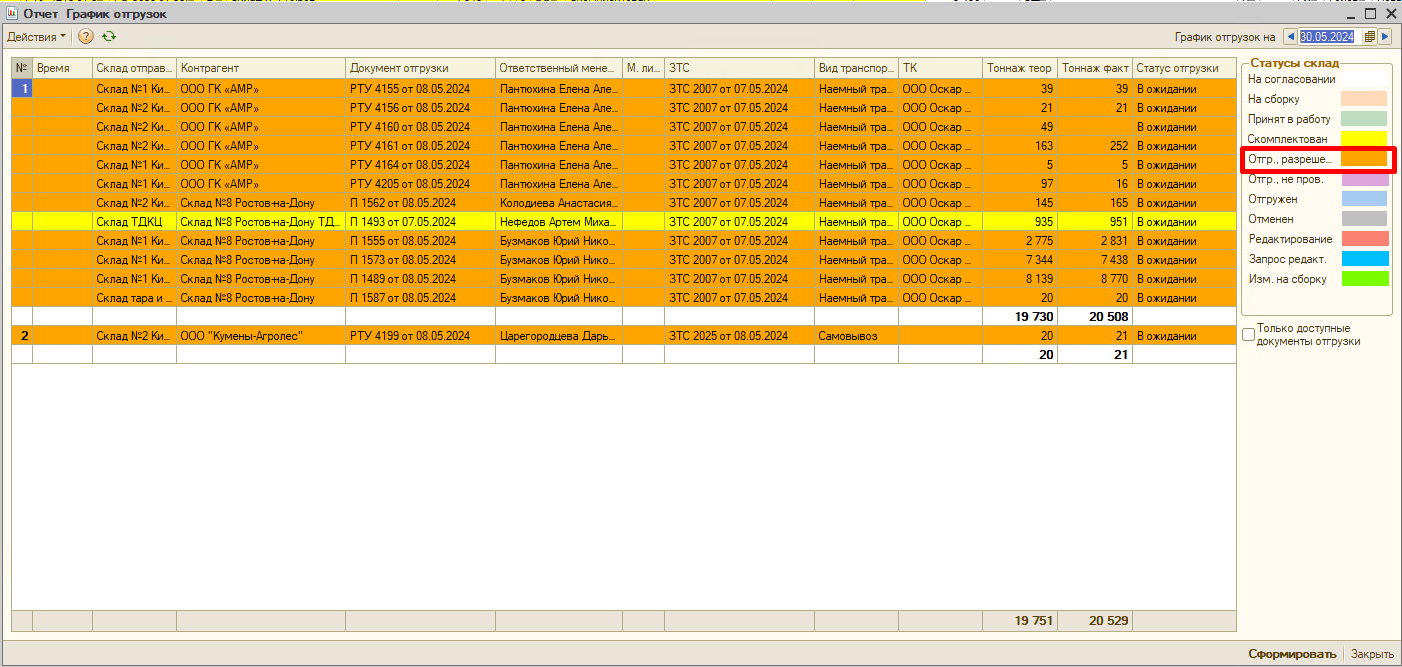Select document П 1555 от 08.05.2024
The image size is (1402, 667).
click(x=421, y=241)
